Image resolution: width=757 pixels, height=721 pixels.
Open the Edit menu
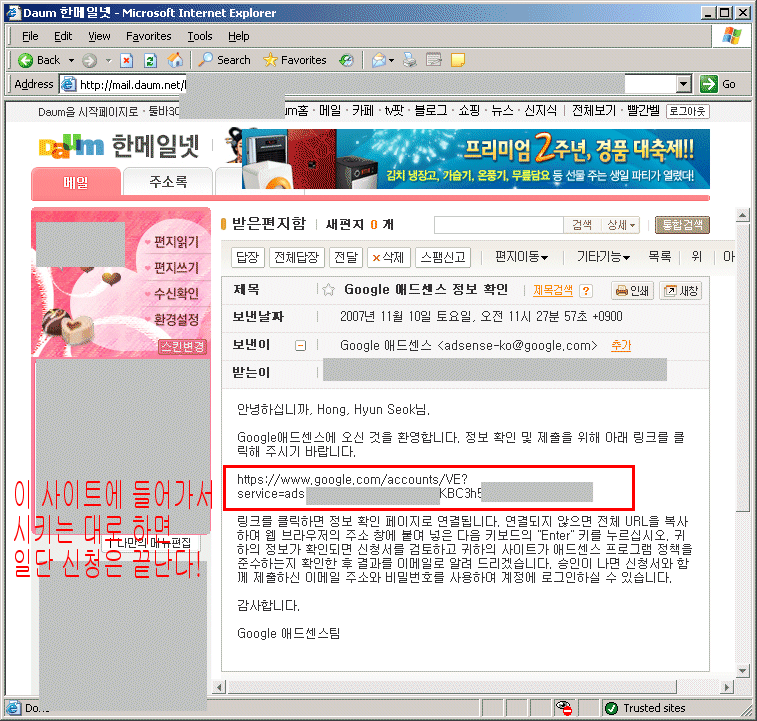coord(63,36)
